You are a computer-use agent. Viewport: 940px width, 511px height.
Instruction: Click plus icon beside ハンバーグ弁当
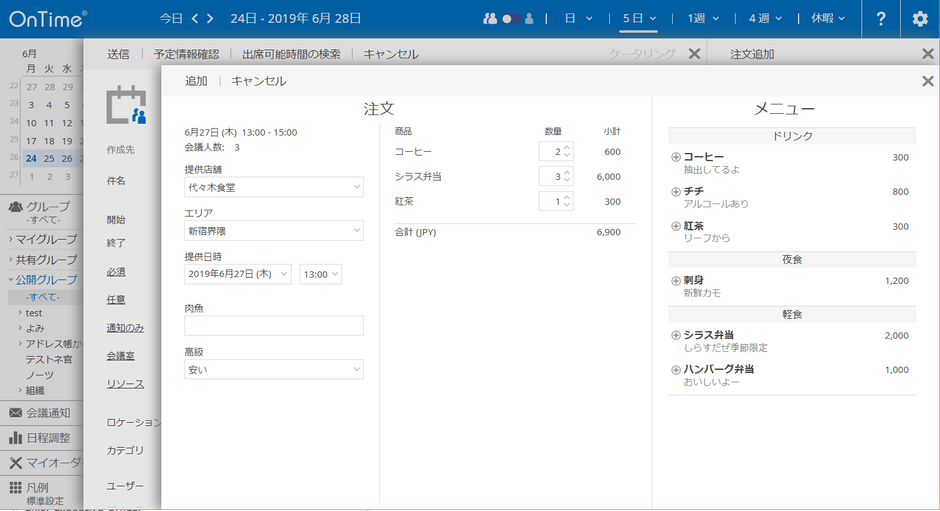(x=676, y=370)
